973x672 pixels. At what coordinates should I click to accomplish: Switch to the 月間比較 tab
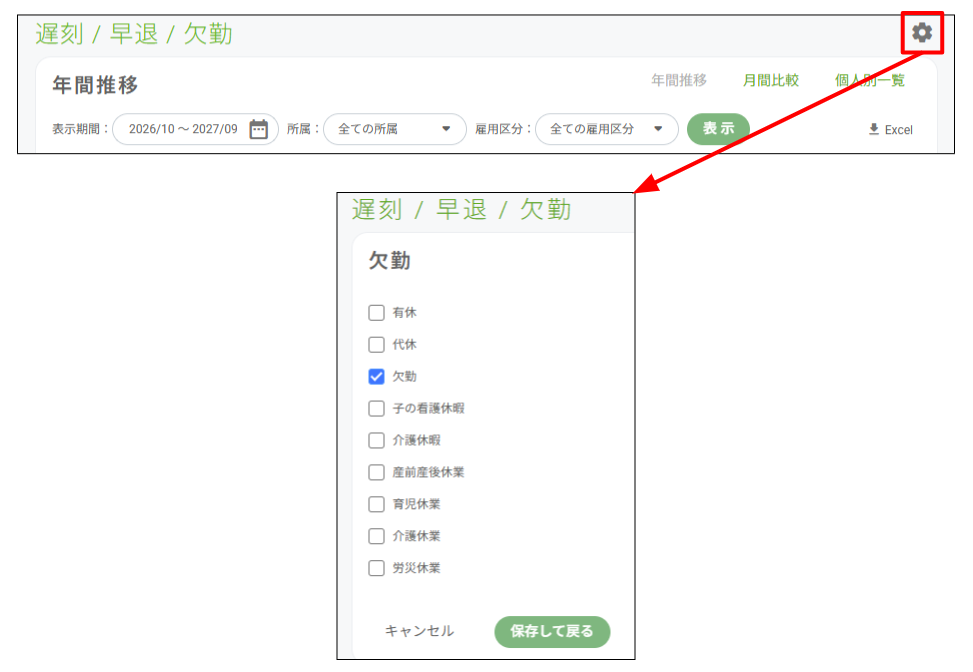point(771,80)
